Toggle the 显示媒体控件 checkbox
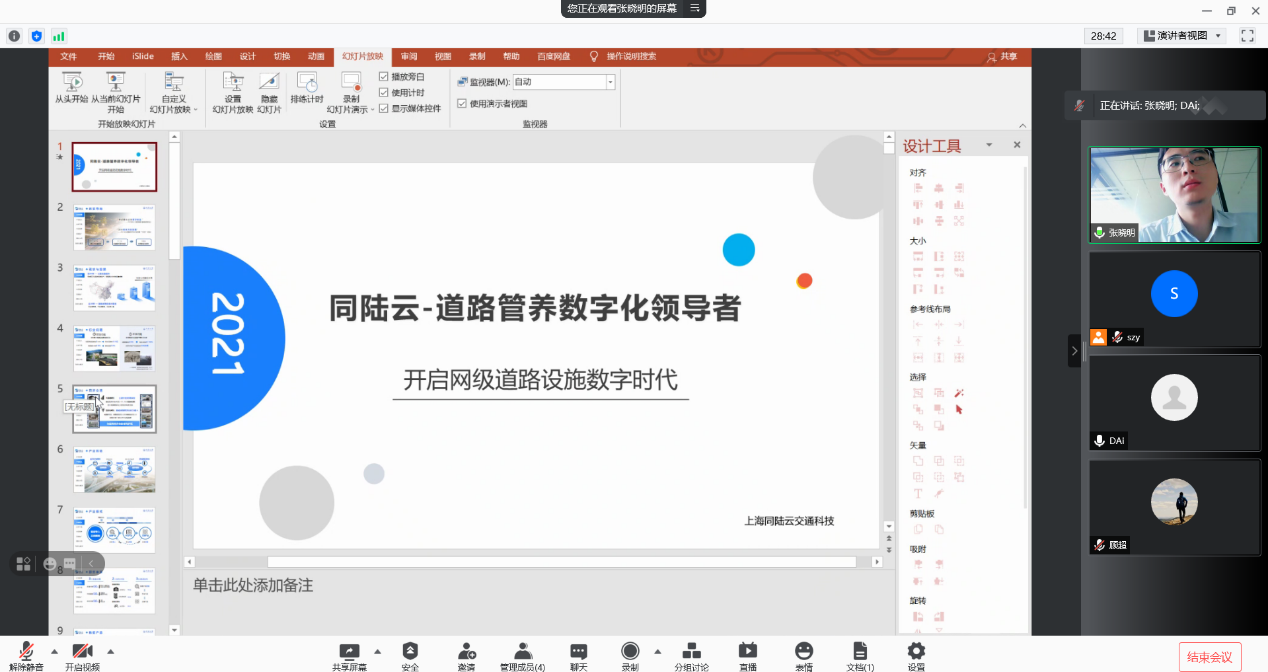 [x=384, y=109]
